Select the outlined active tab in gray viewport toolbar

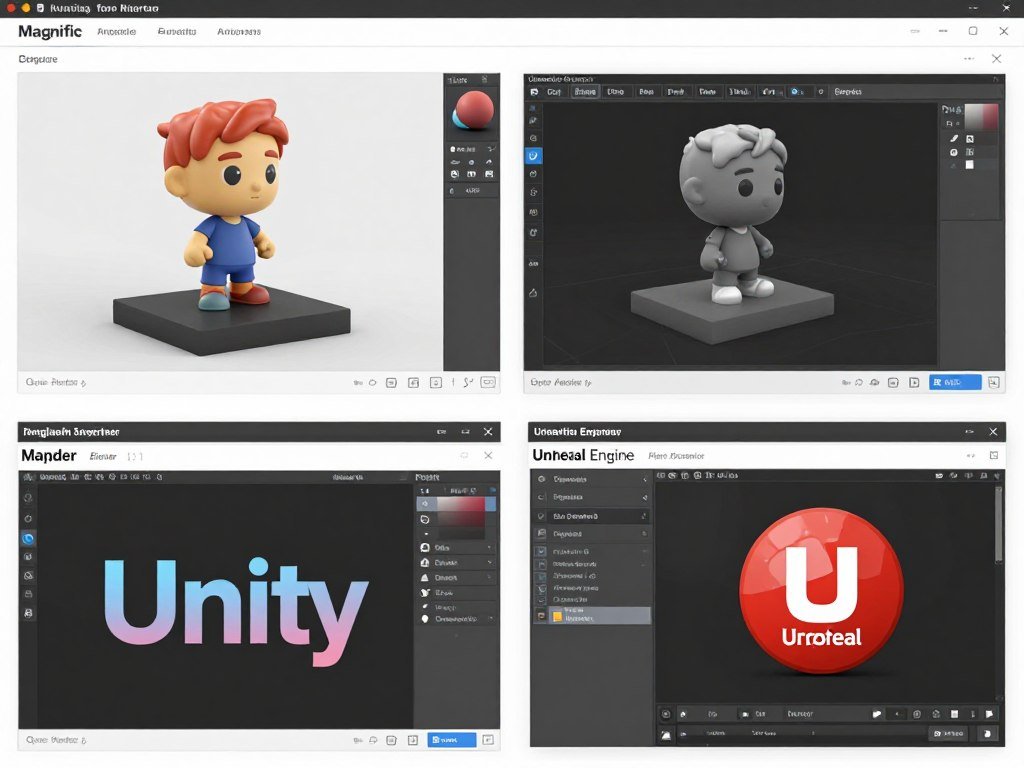coord(585,92)
